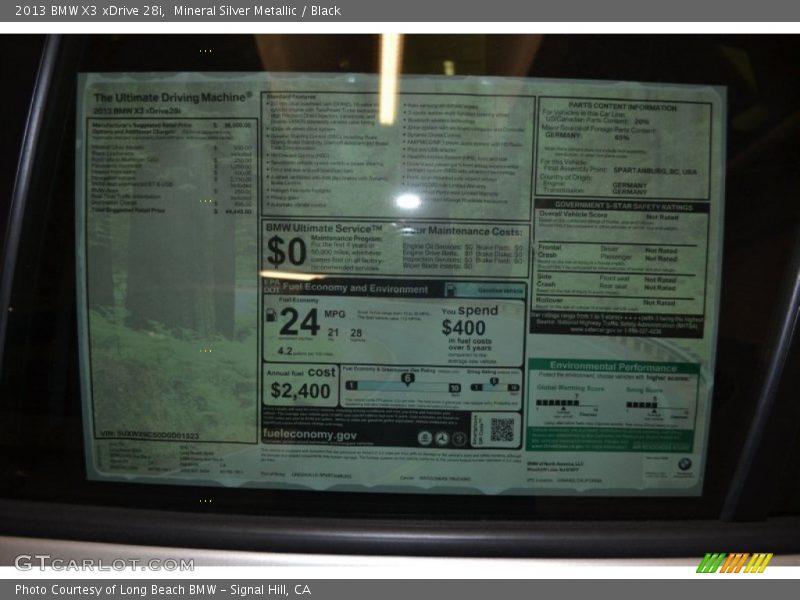Click the Environmental Performance green header
This screenshot has width=800, height=600.
coord(613,367)
